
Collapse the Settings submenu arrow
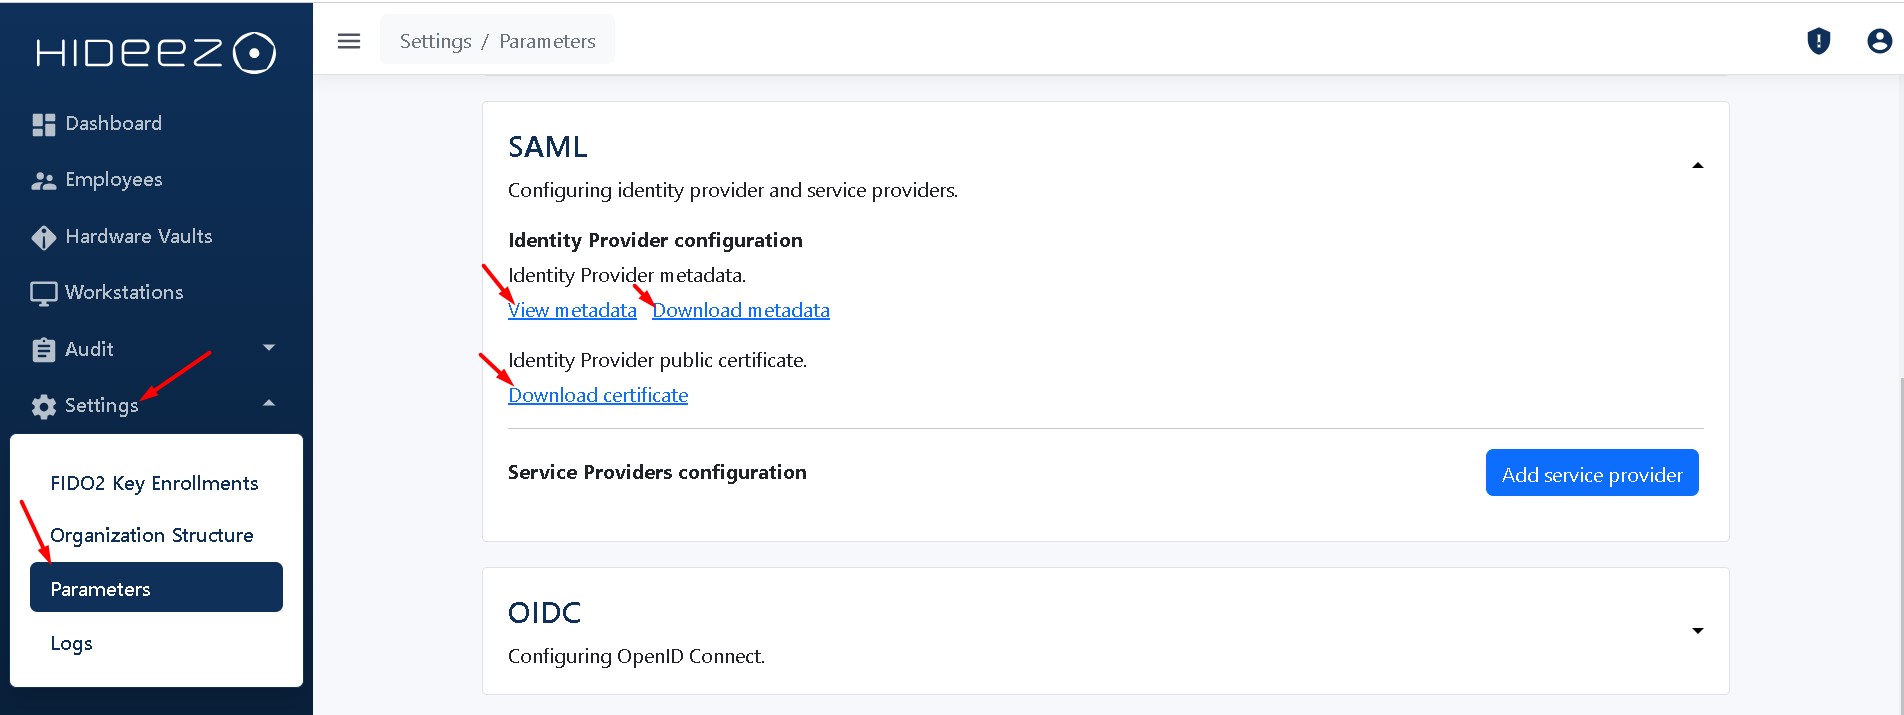pyautogui.click(x=268, y=404)
